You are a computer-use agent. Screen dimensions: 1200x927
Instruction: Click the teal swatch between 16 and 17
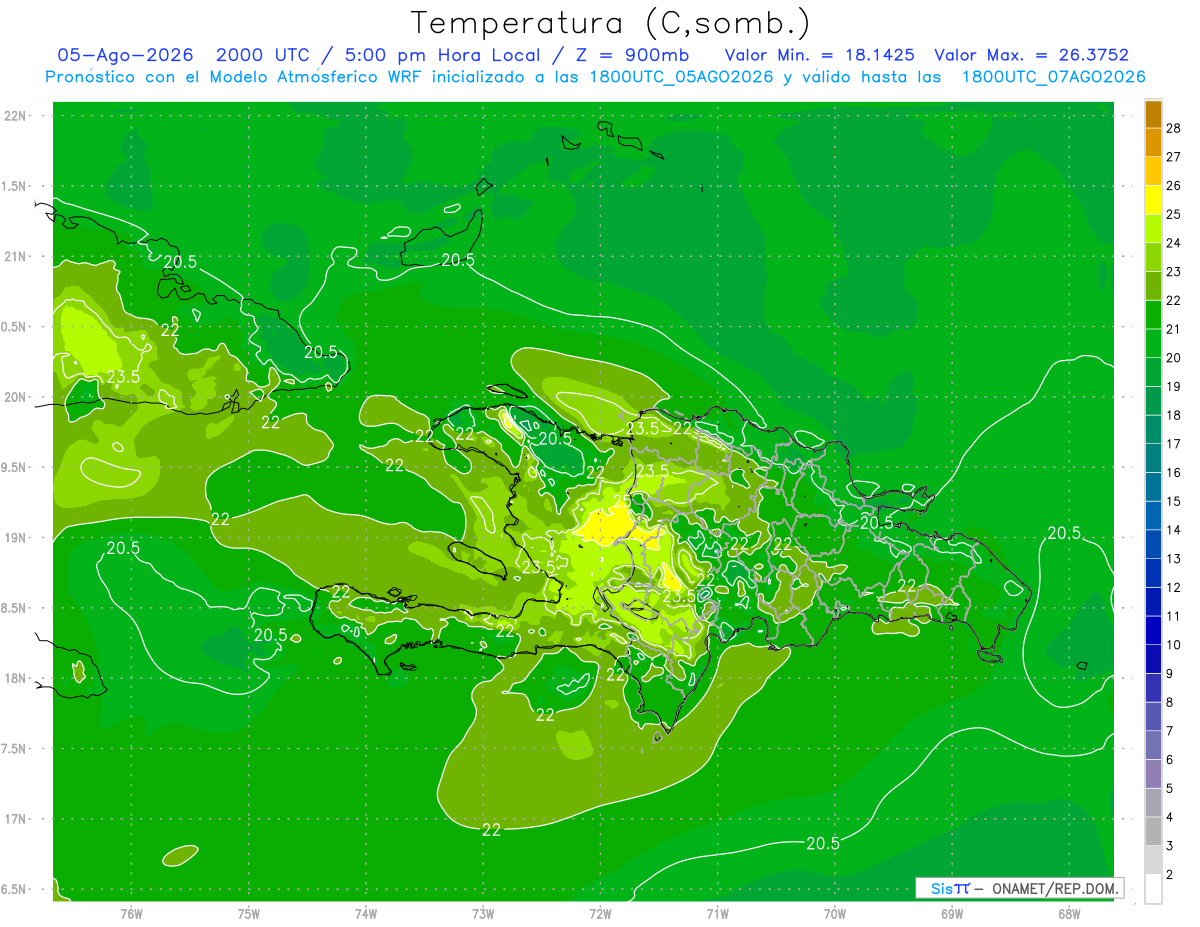[1153, 458]
